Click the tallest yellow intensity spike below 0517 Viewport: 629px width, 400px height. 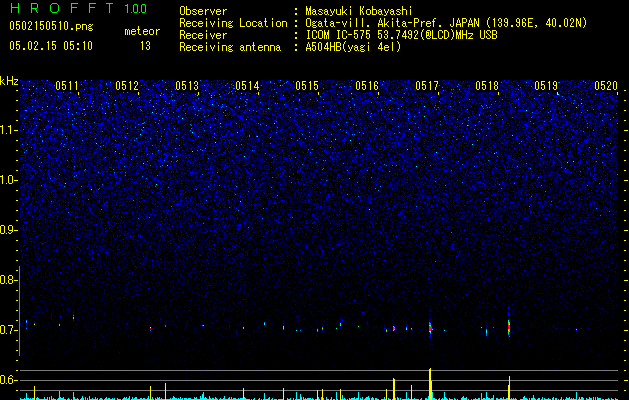coord(430,384)
